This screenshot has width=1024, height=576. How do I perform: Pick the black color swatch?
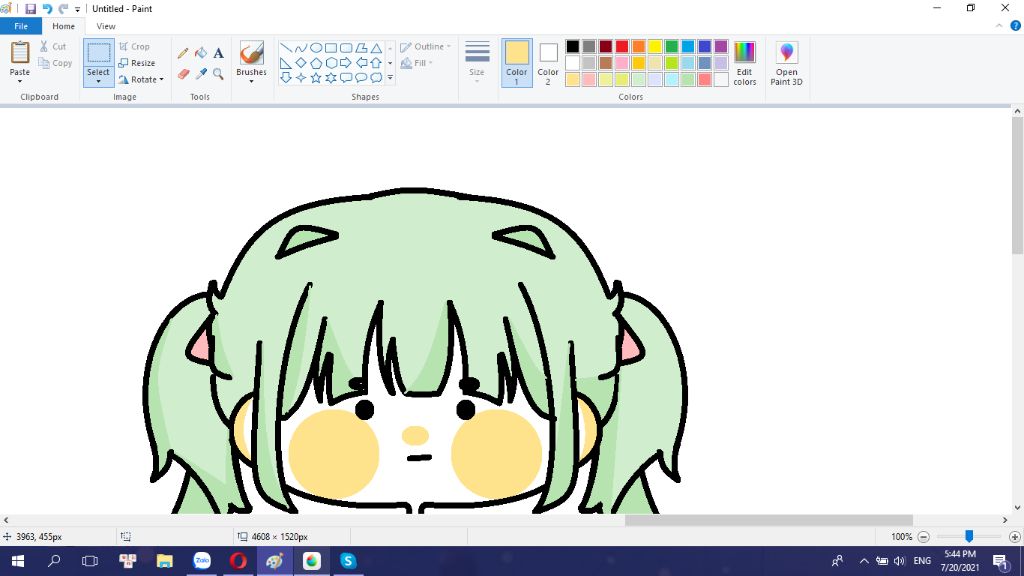pyautogui.click(x=573, y=46)
